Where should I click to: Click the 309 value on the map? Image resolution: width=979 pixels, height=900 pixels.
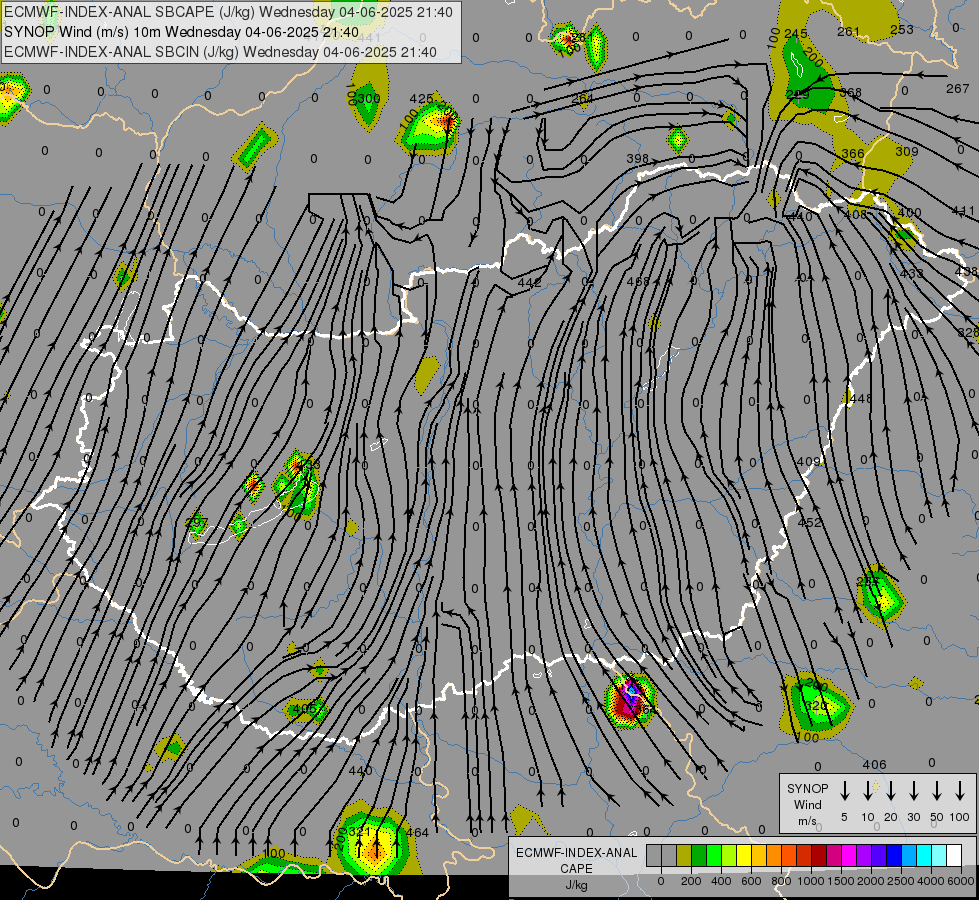907,151
